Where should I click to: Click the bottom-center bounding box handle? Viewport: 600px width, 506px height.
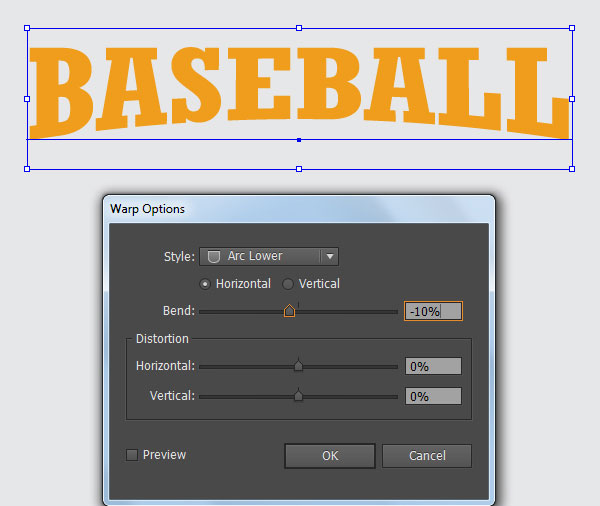[x=299, y=169]
